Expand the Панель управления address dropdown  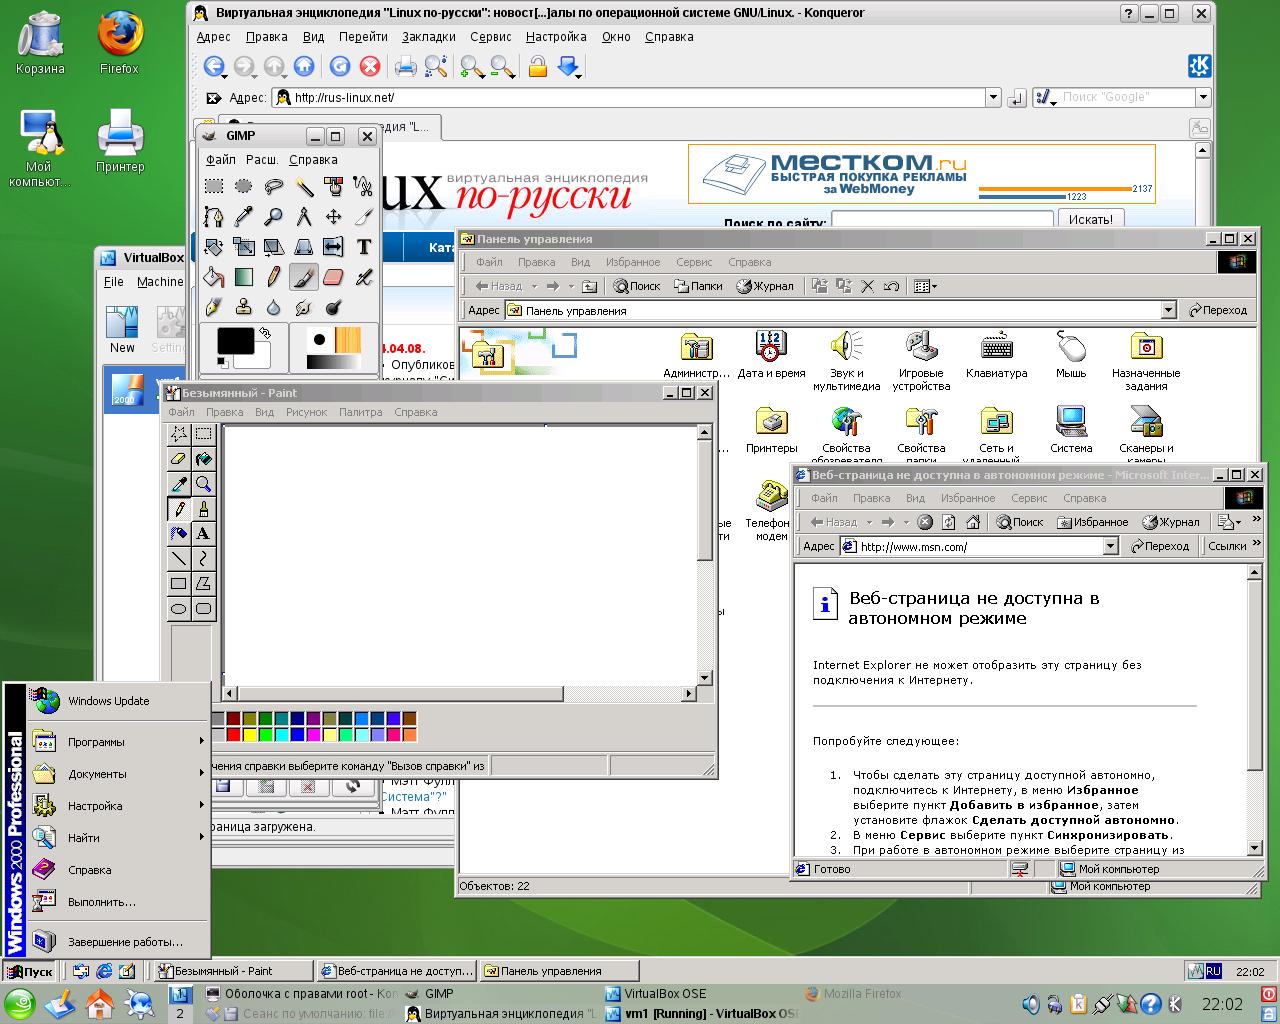click(1168, 310)
